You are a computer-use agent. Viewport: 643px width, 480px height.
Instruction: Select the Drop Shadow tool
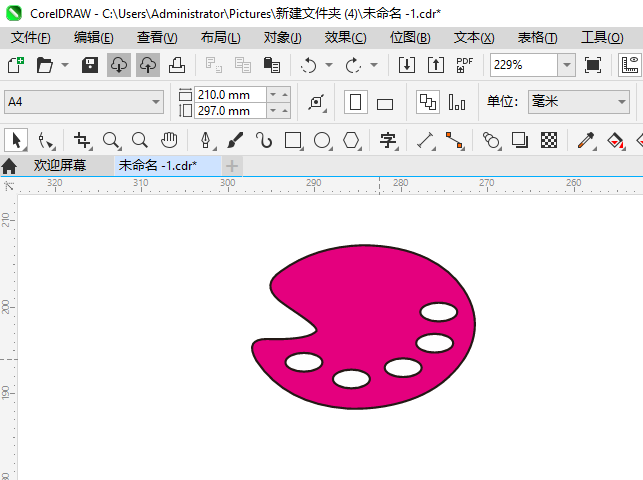click(x=520, y=140)
